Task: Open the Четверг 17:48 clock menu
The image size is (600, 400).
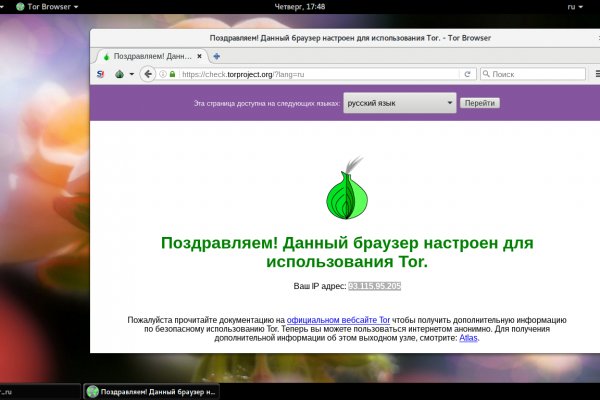Action: [x=299, y=7]
